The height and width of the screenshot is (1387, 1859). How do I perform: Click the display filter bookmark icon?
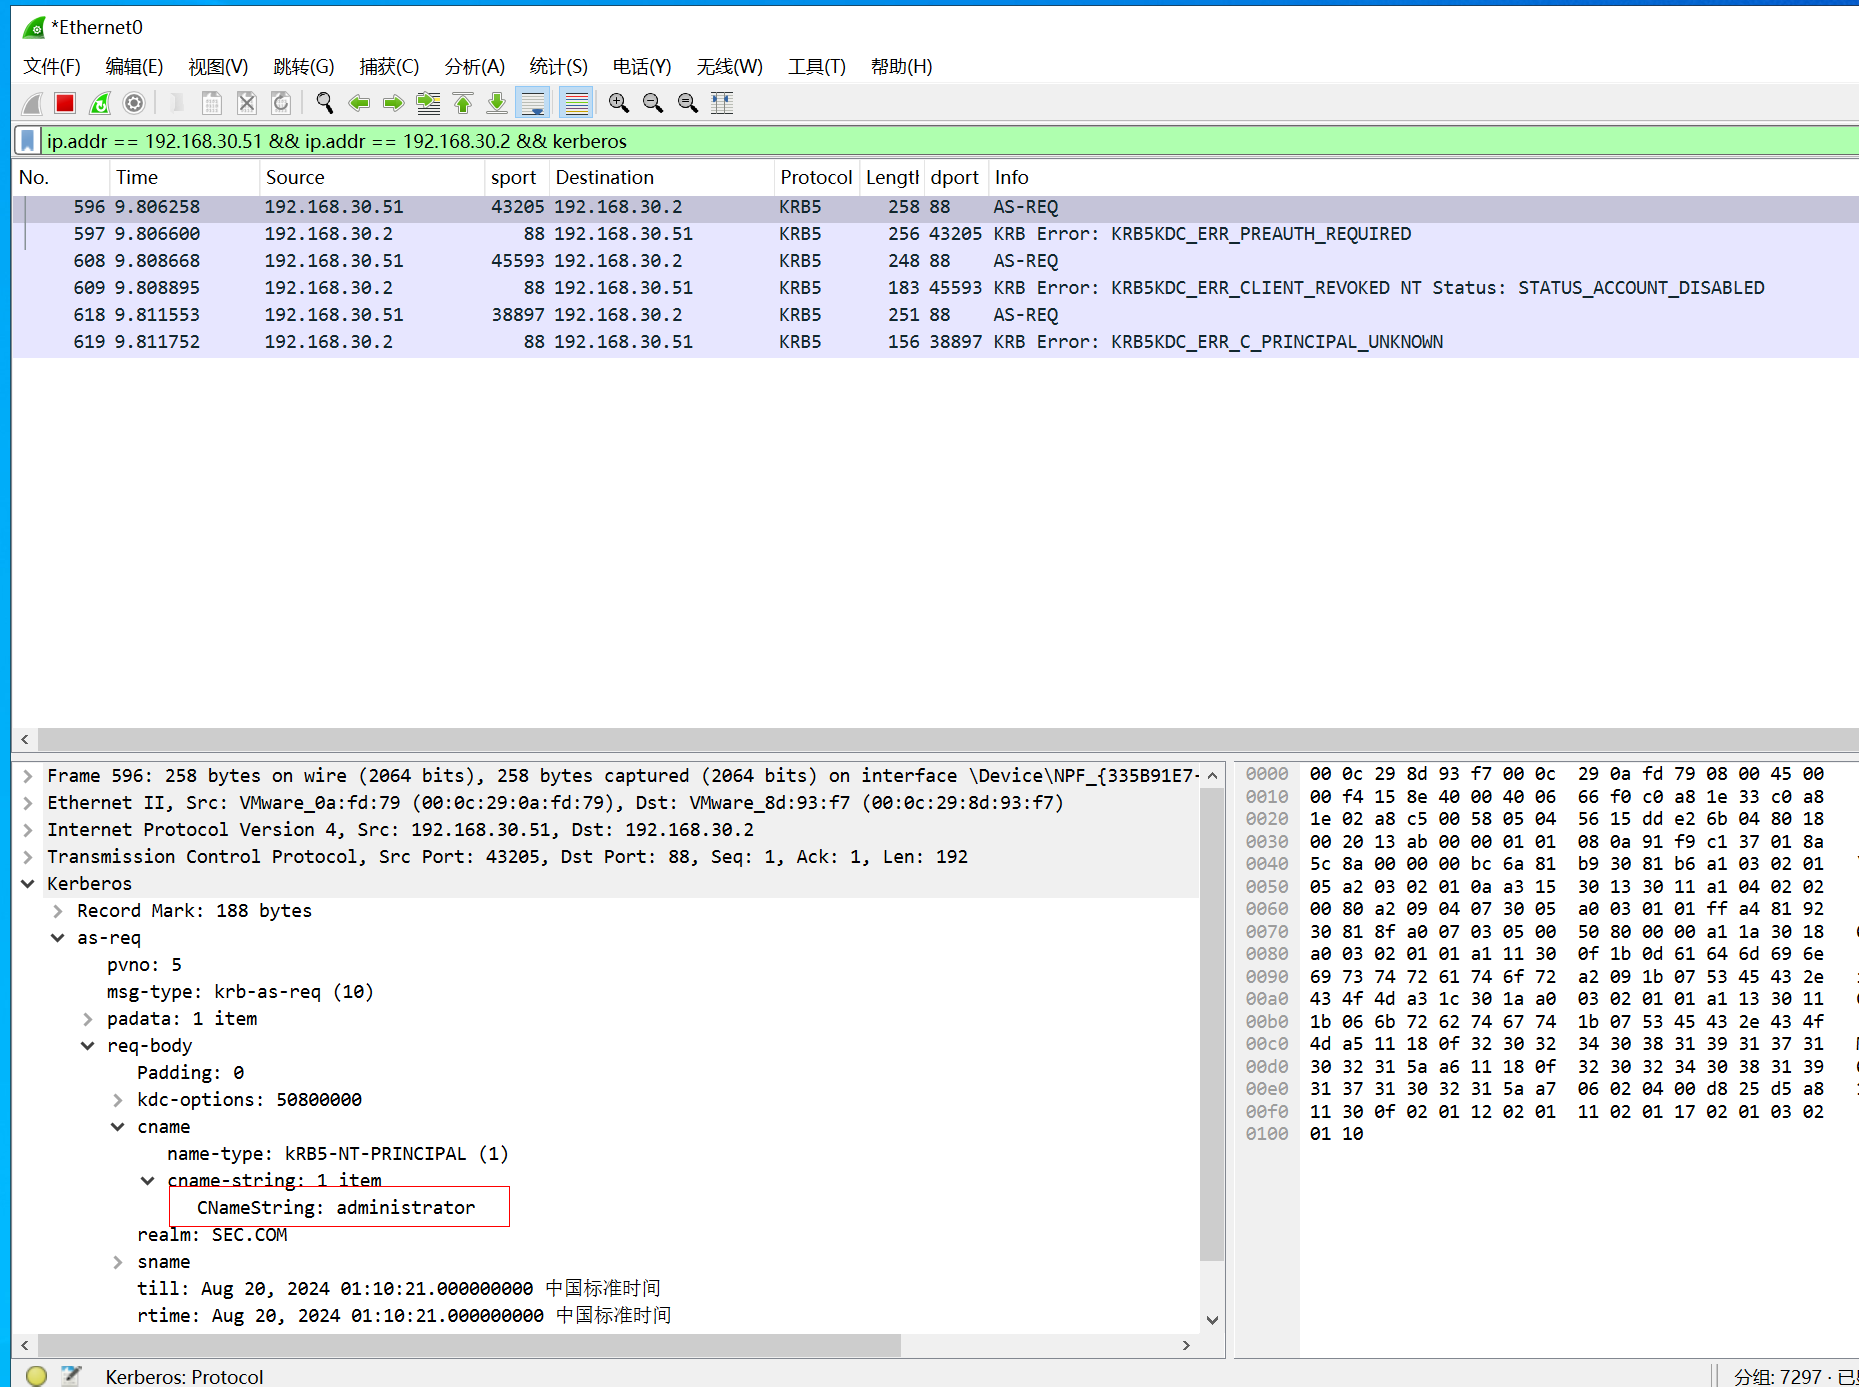tap(29, 141)
